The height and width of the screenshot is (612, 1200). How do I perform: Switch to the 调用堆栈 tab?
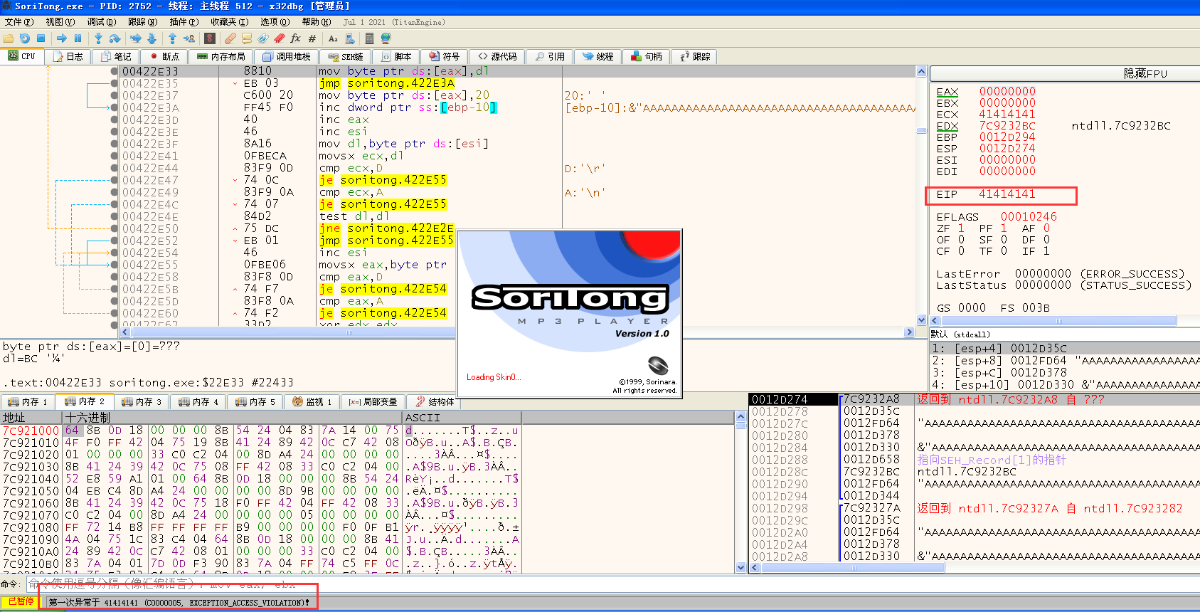click(x=286, y=56)
